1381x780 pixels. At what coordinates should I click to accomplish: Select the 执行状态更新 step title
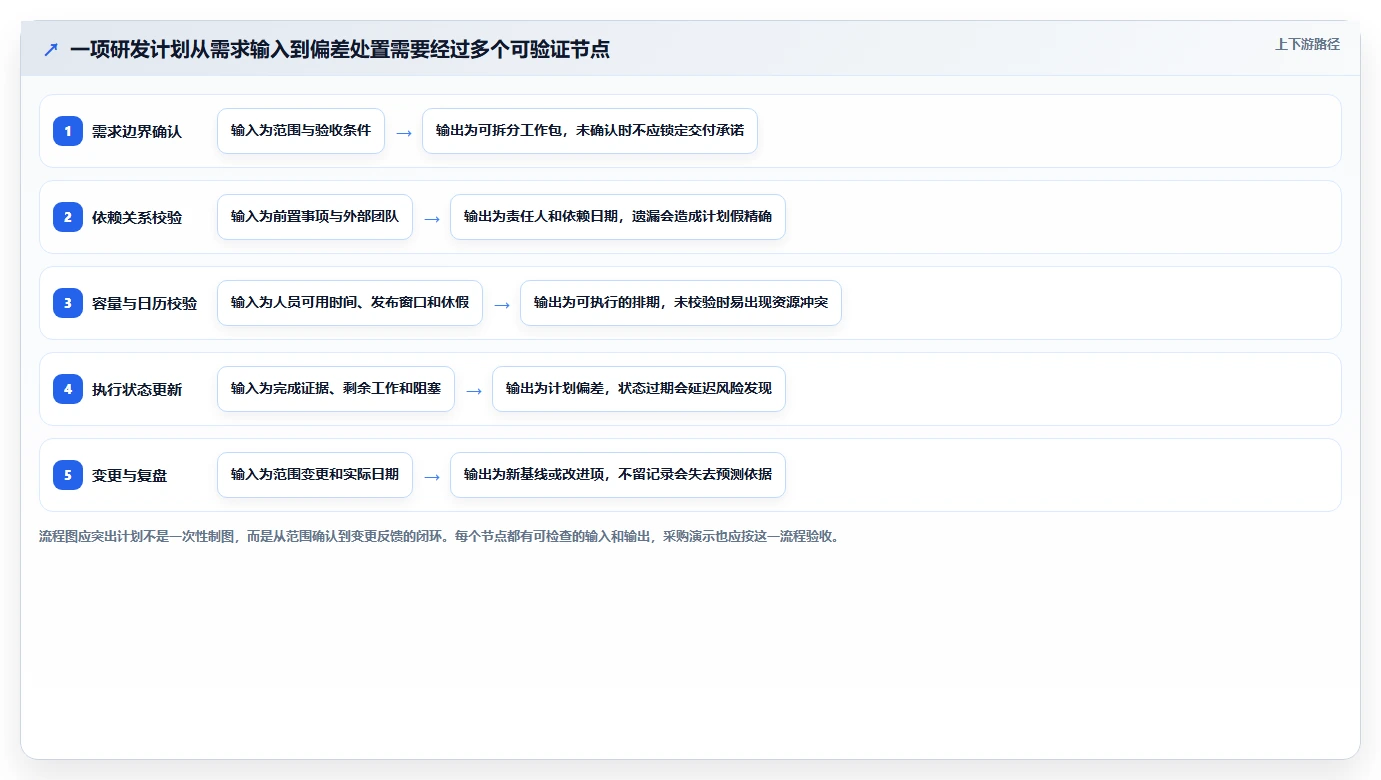point(137,389)
